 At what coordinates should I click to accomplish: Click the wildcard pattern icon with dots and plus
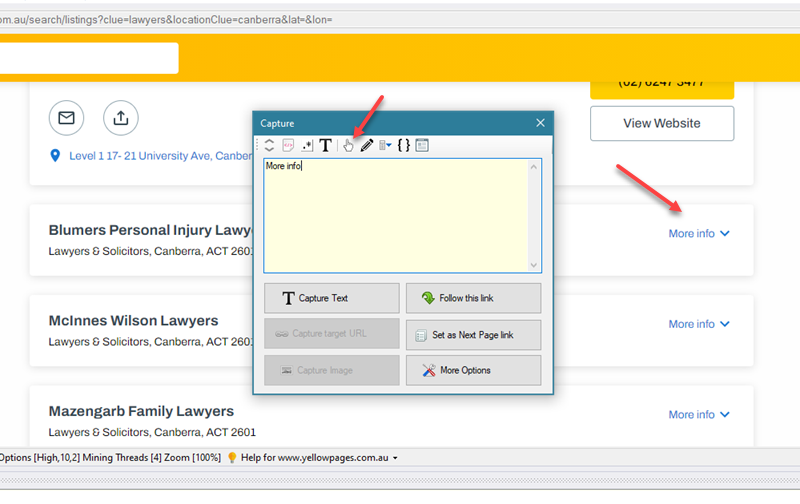pyautogui.click(x=307, y=145)
